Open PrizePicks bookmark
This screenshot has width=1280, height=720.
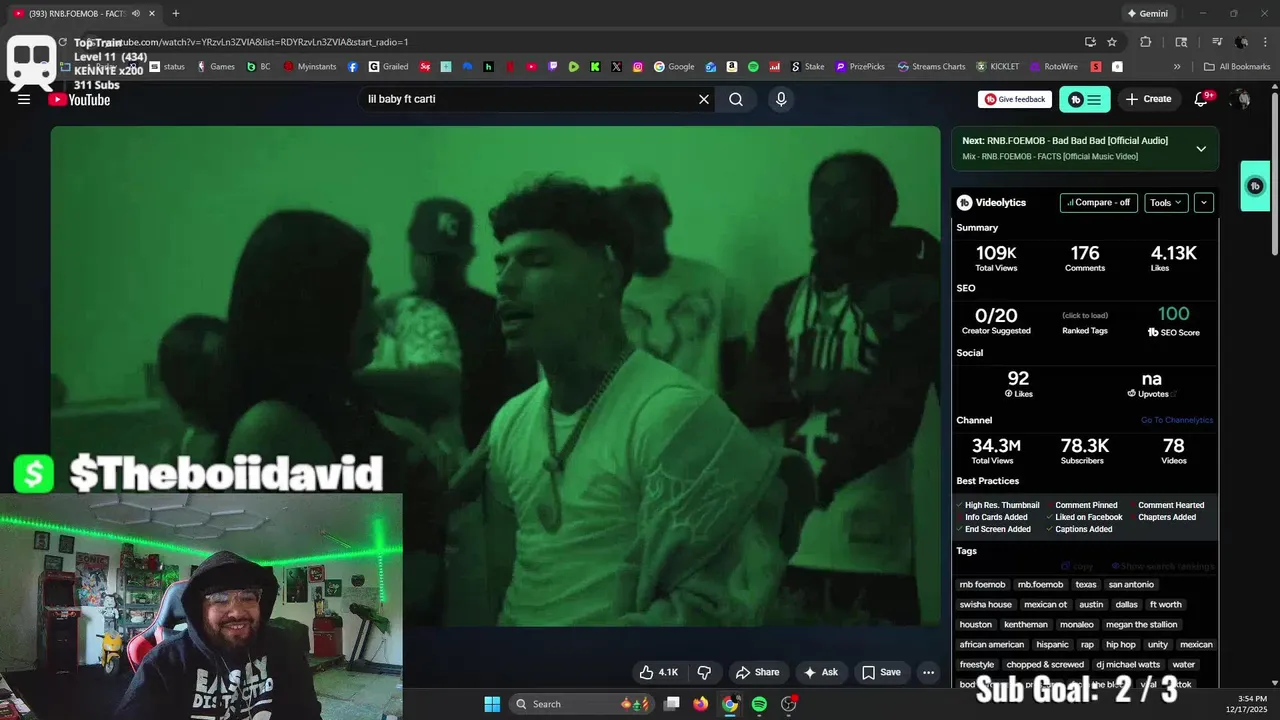[x=860, y=67]
